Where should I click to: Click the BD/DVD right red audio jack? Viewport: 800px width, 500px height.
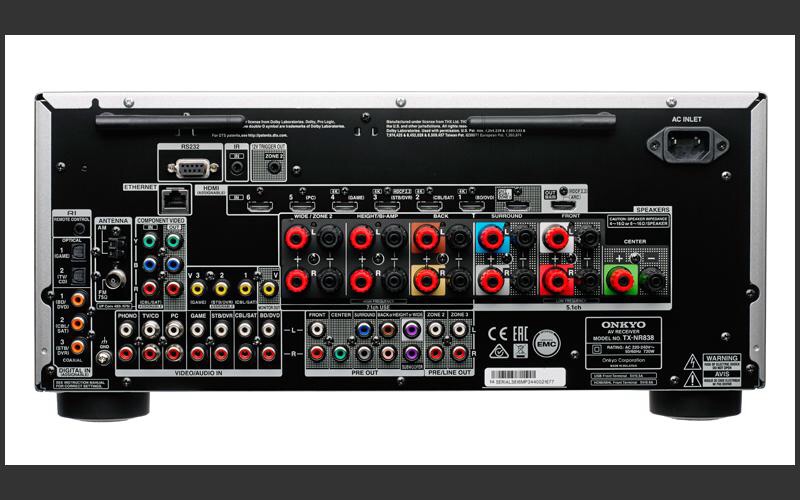(x=269, y=353)
